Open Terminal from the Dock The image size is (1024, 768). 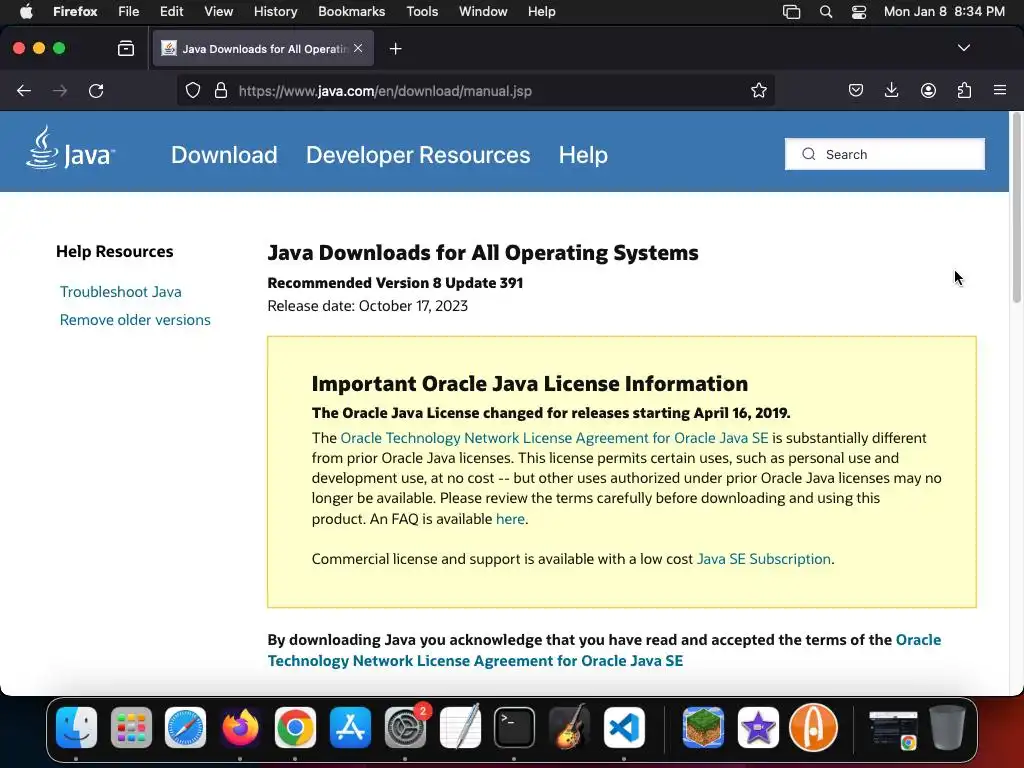[515, 727]
